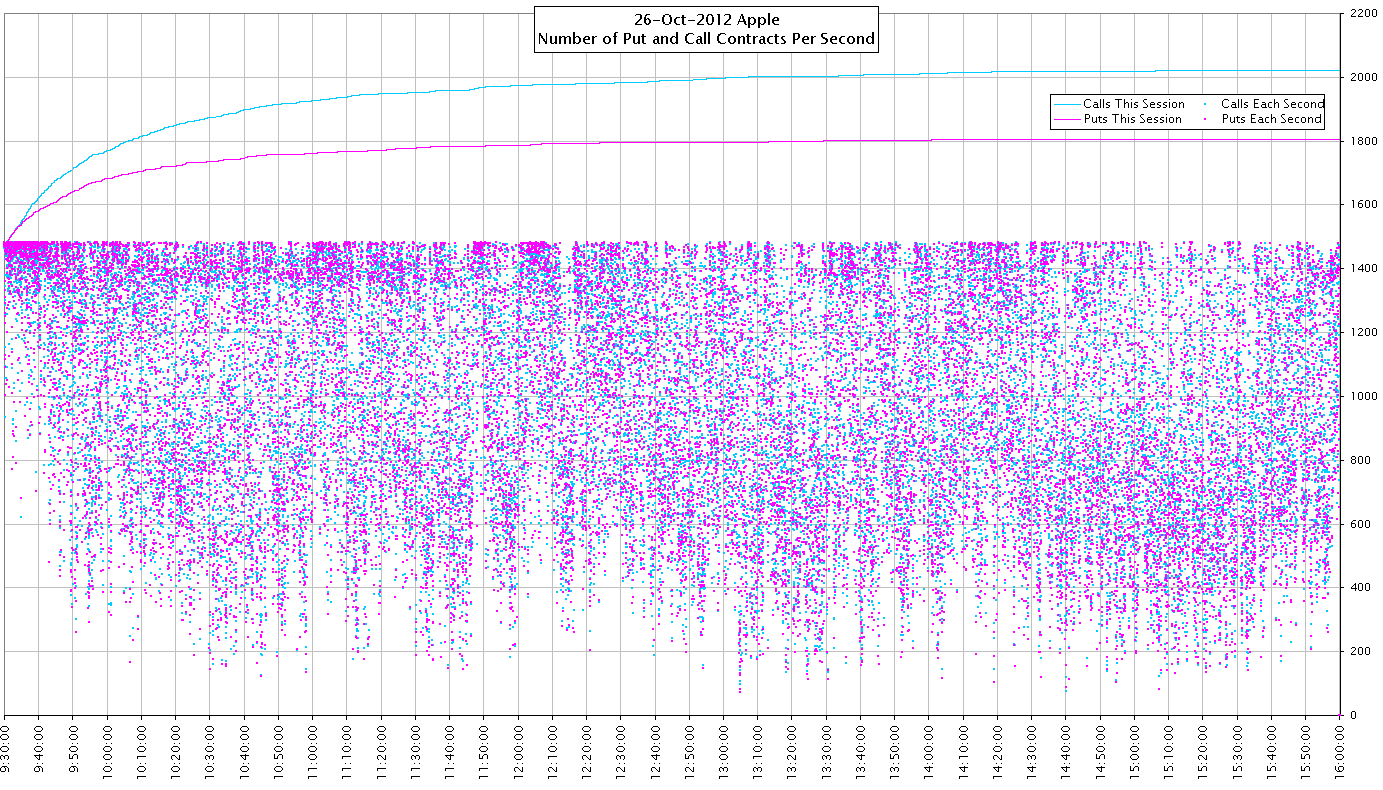Click legend entry "Calls This Session"
Image resolution: width=1383 pixels, height=790 pixels.
1134,104
